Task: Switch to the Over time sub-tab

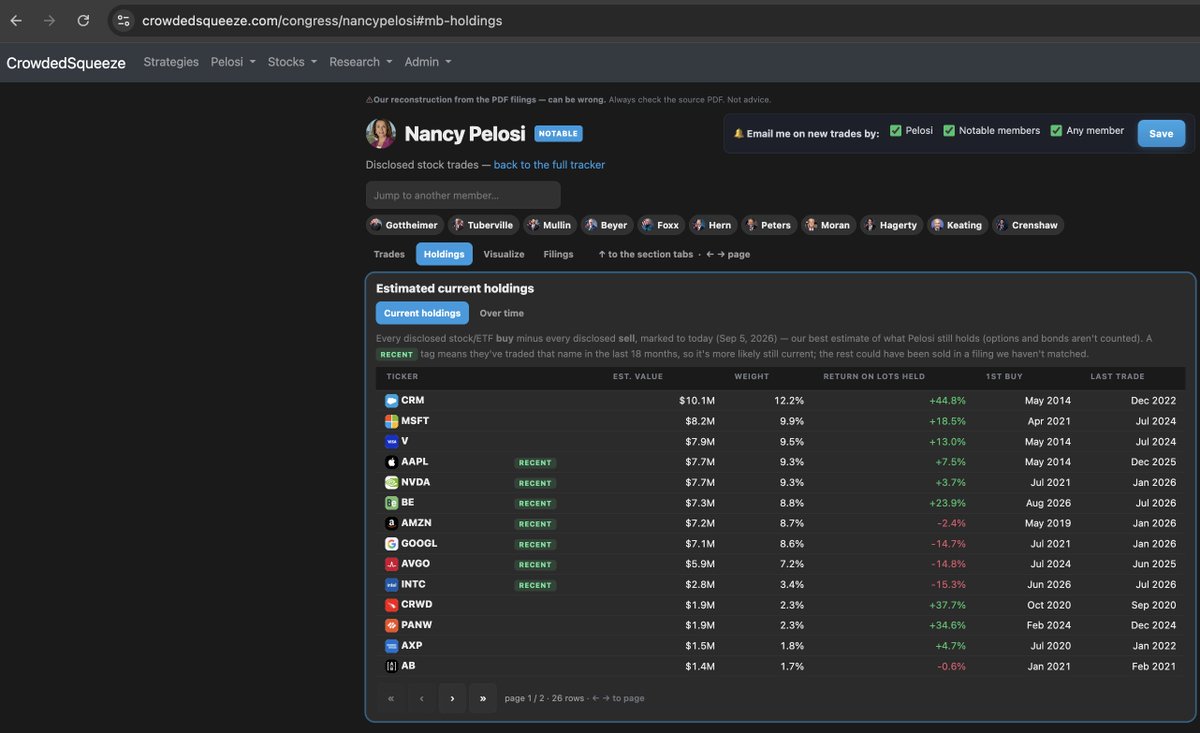Action: (x=501, y=313)
